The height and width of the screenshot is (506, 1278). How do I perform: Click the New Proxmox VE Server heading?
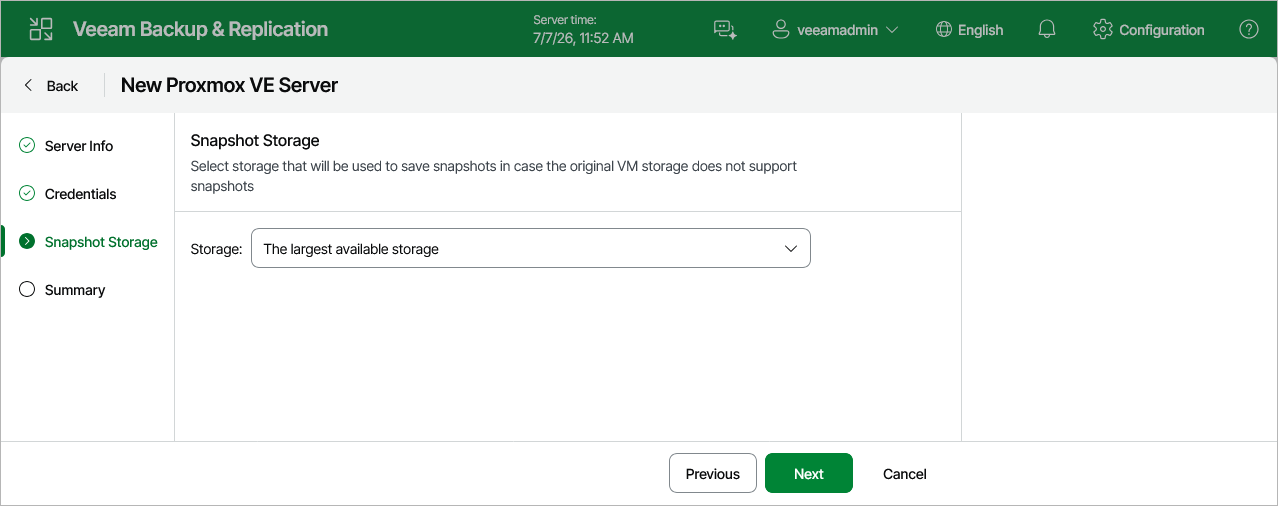click(x=229, y=85)
